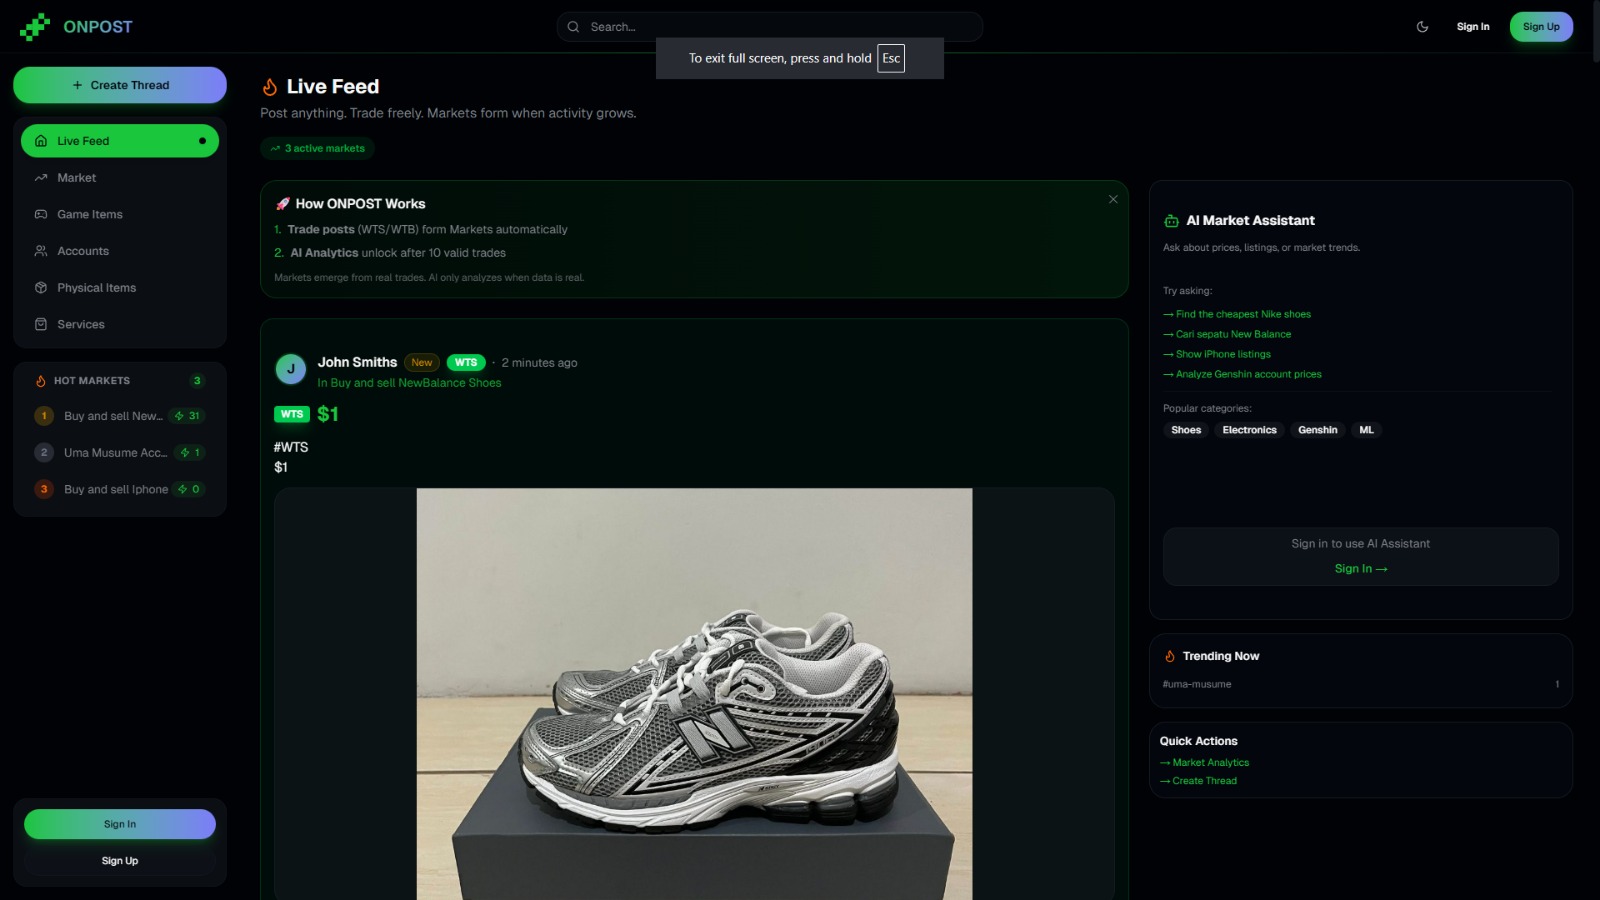1600x900 pixels.
Task: Click the Live Feed flame icon
Action: [270, 87]
